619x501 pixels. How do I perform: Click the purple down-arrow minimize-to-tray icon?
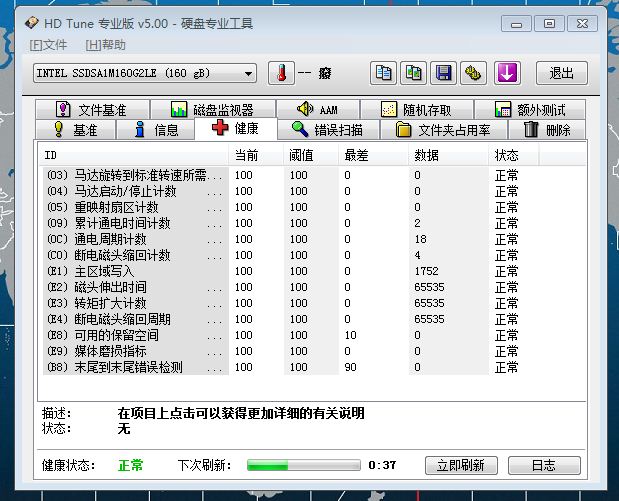[507, 73]
